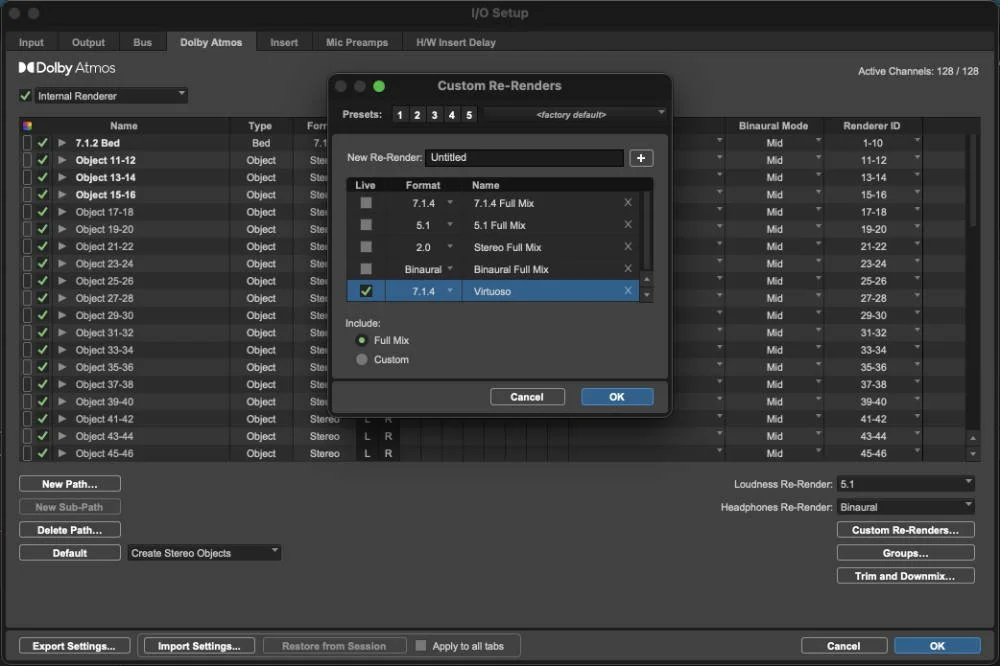Remove the 7.1.4 Full Mix re-render

628,203
